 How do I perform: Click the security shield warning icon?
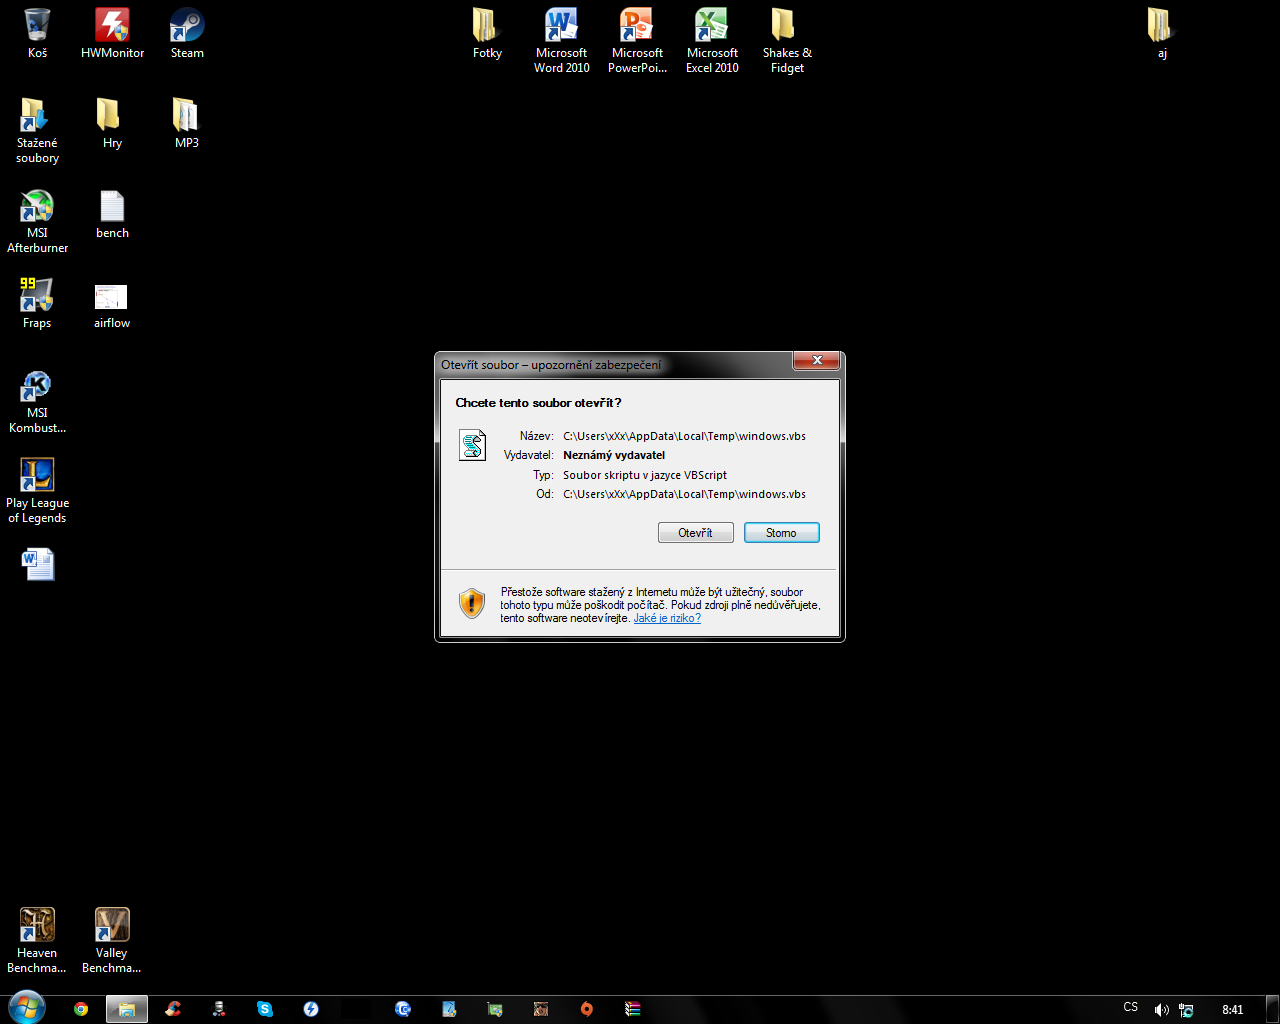pyautogui.click(x=472, y=603)
